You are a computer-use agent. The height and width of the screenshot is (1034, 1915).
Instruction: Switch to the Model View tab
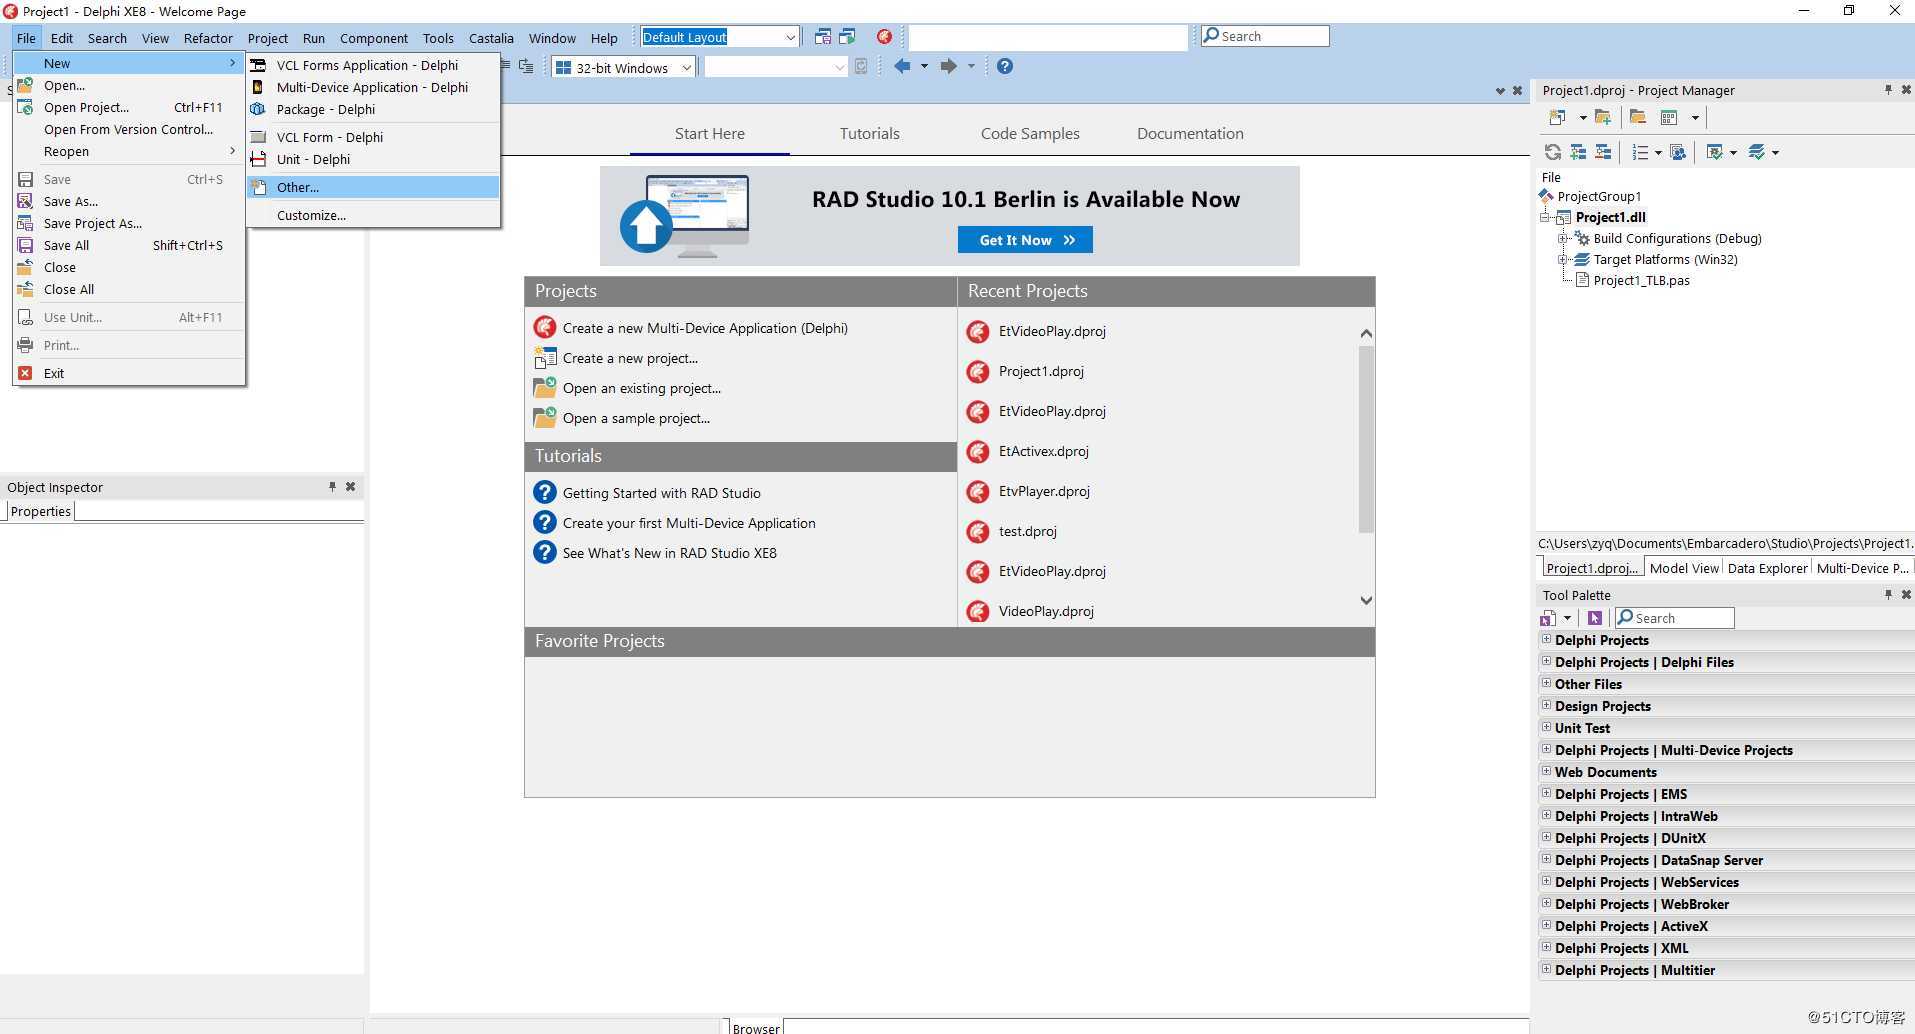pos(1684,568)
